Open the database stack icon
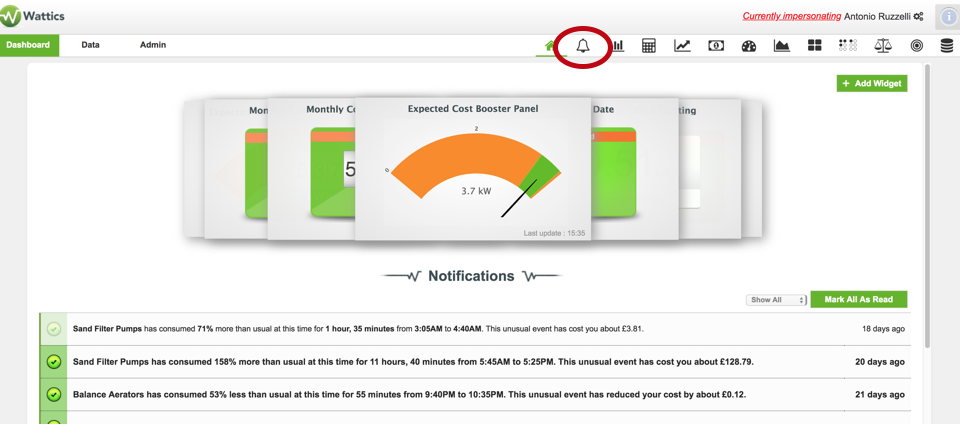 tap(946, 45)
